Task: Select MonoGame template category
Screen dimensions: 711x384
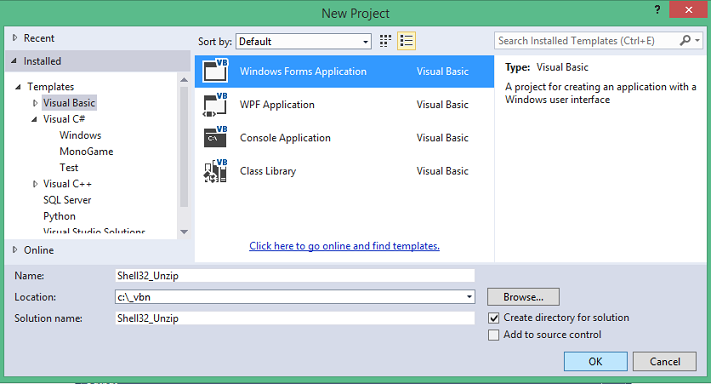Action: (86, 151)
